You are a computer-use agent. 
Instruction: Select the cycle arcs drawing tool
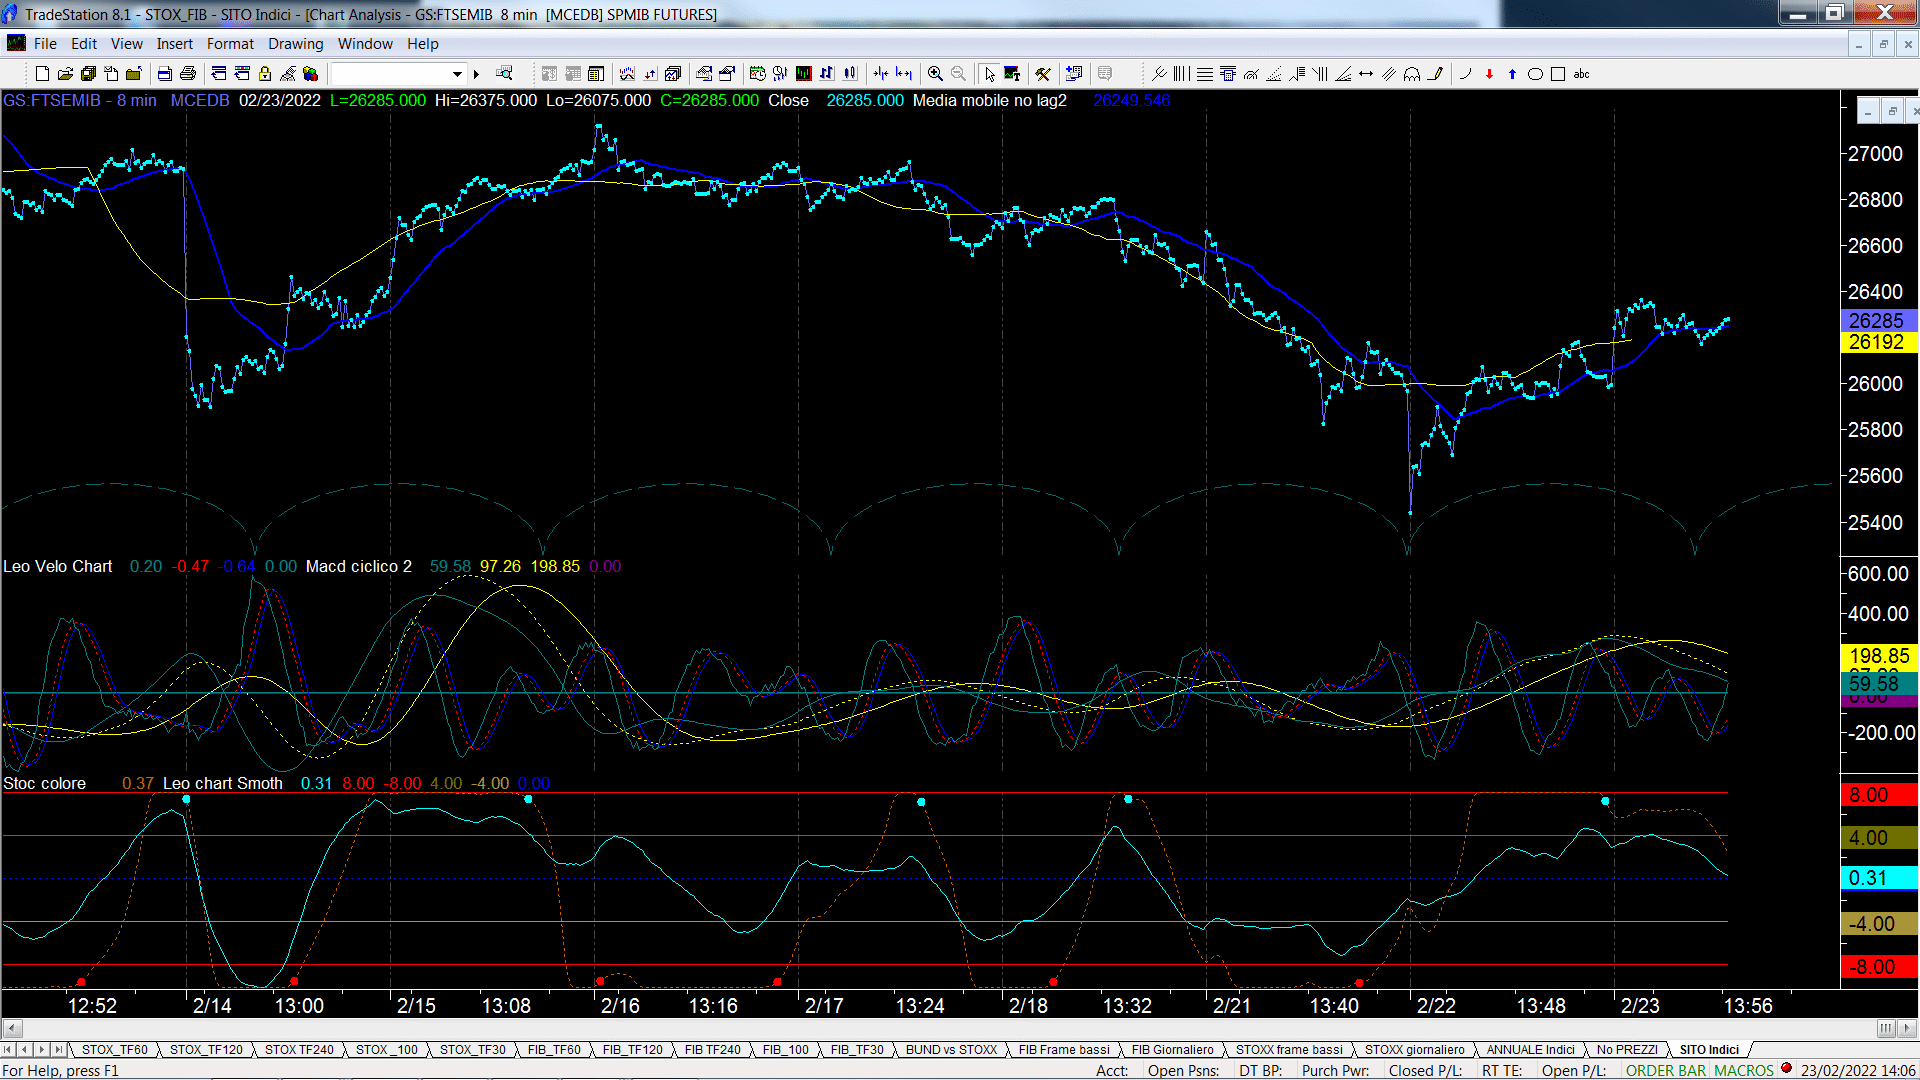1412,74
